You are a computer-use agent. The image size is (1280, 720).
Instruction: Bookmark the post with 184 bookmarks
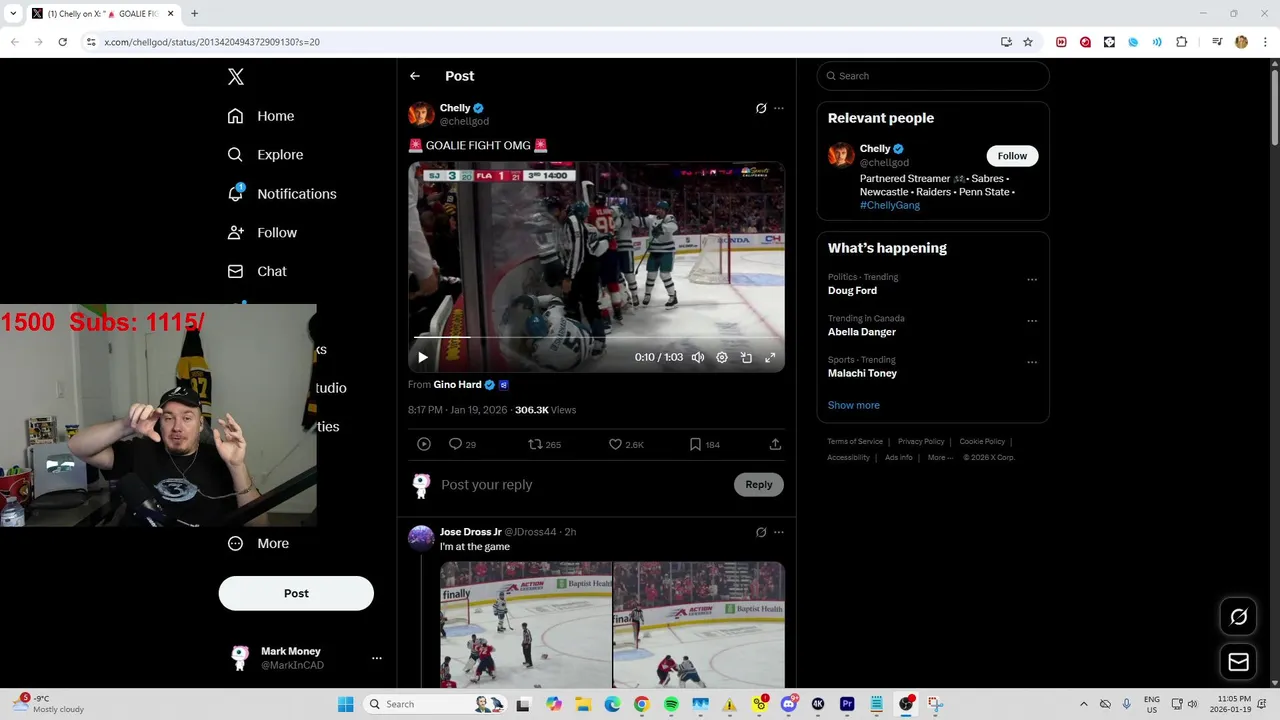pyautogui.click(x=705, y=444)
